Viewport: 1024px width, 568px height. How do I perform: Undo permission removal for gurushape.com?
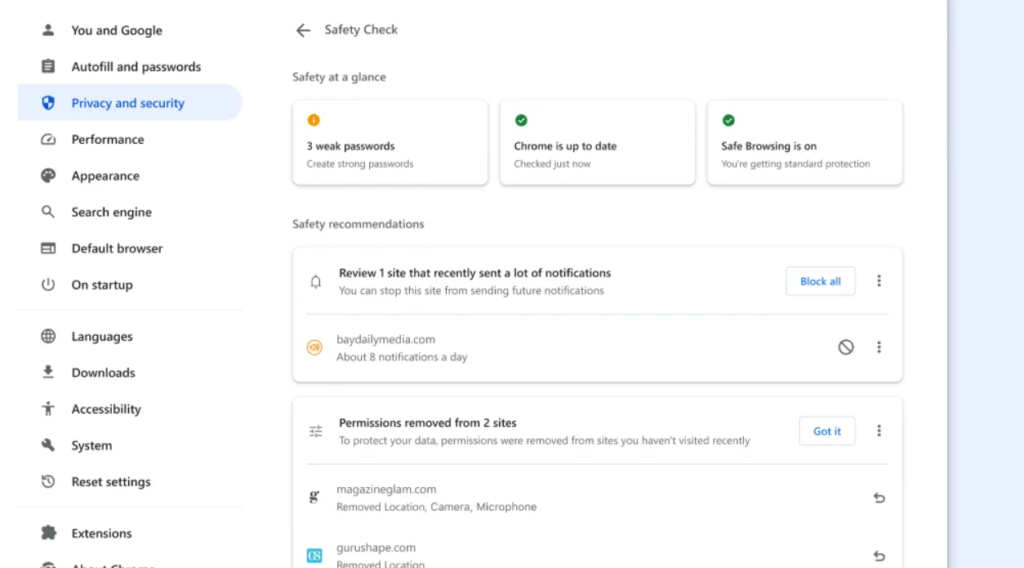pos(879,556)
